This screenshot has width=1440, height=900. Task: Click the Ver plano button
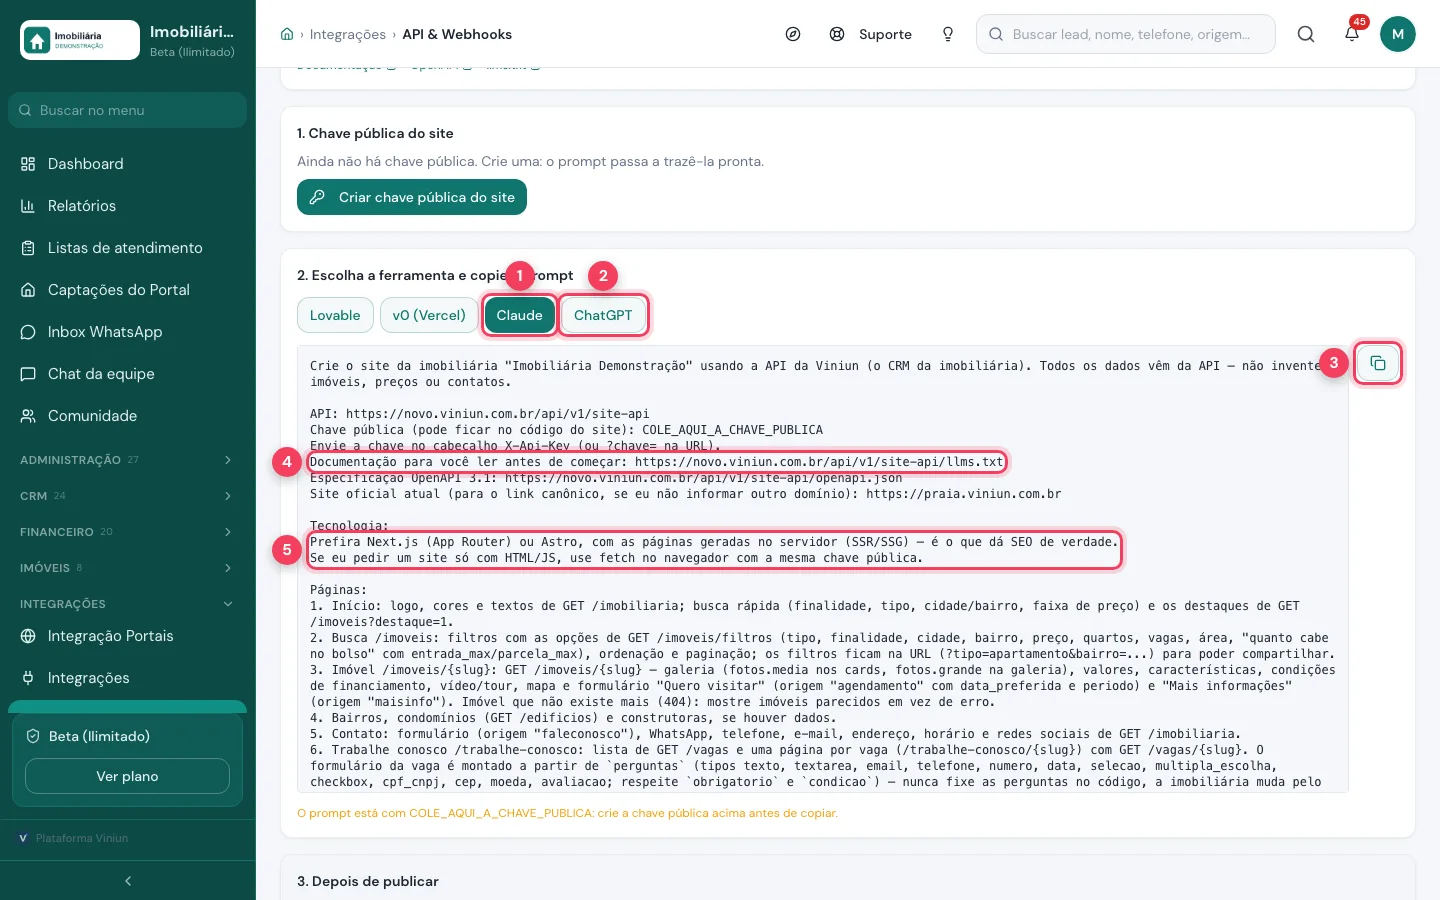coord(127,776)
